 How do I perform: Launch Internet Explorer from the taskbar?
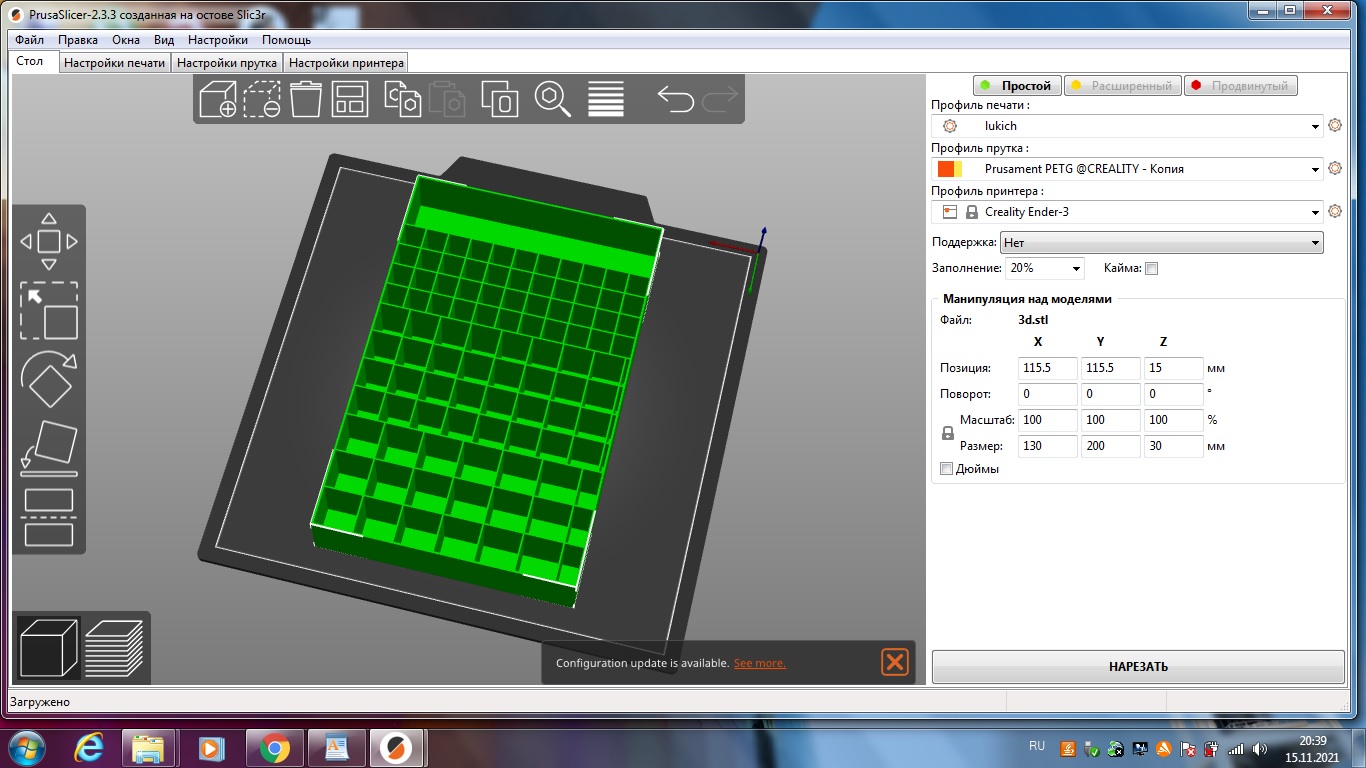tap(92, 748)
